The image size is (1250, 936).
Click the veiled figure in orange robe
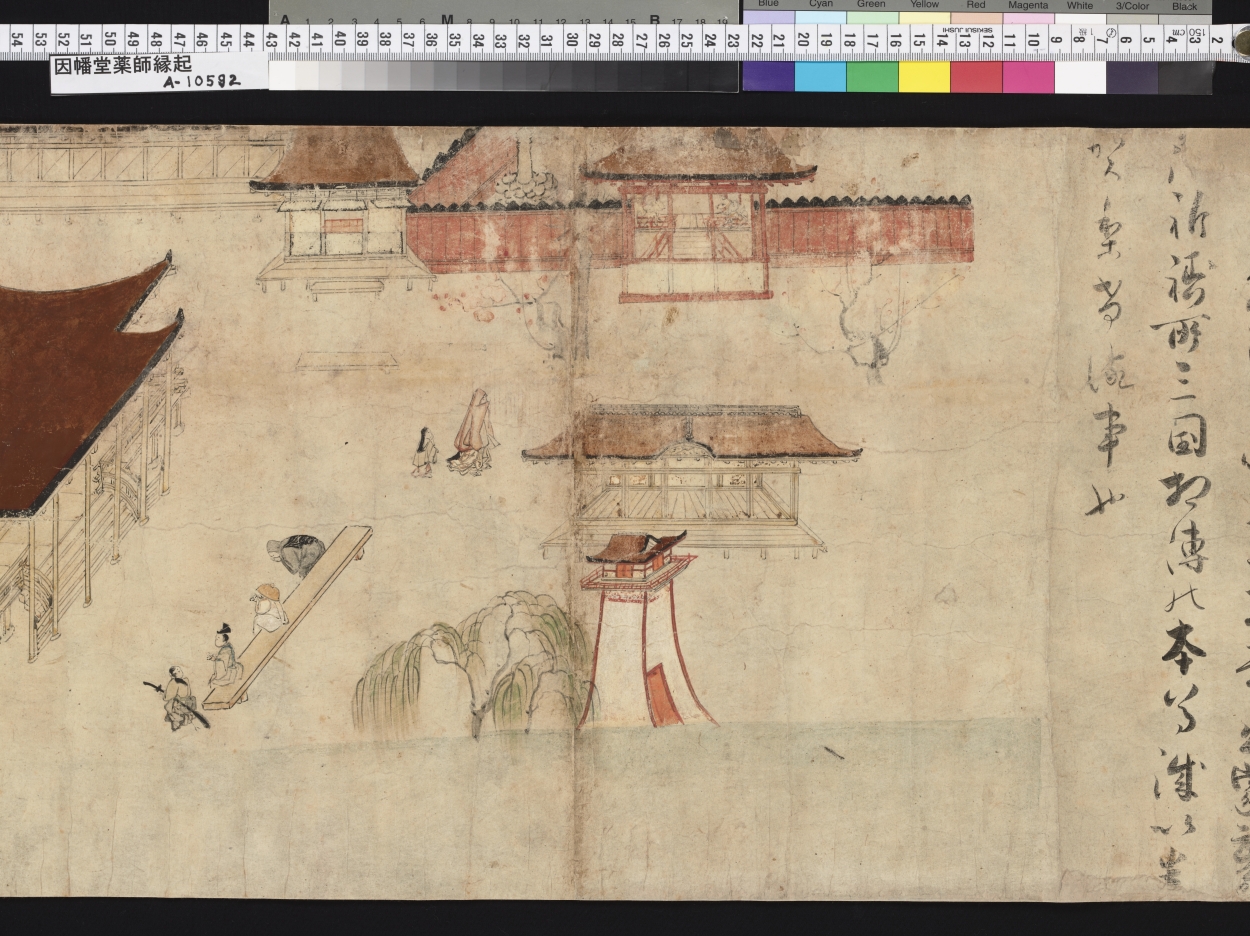click(473, 431)
